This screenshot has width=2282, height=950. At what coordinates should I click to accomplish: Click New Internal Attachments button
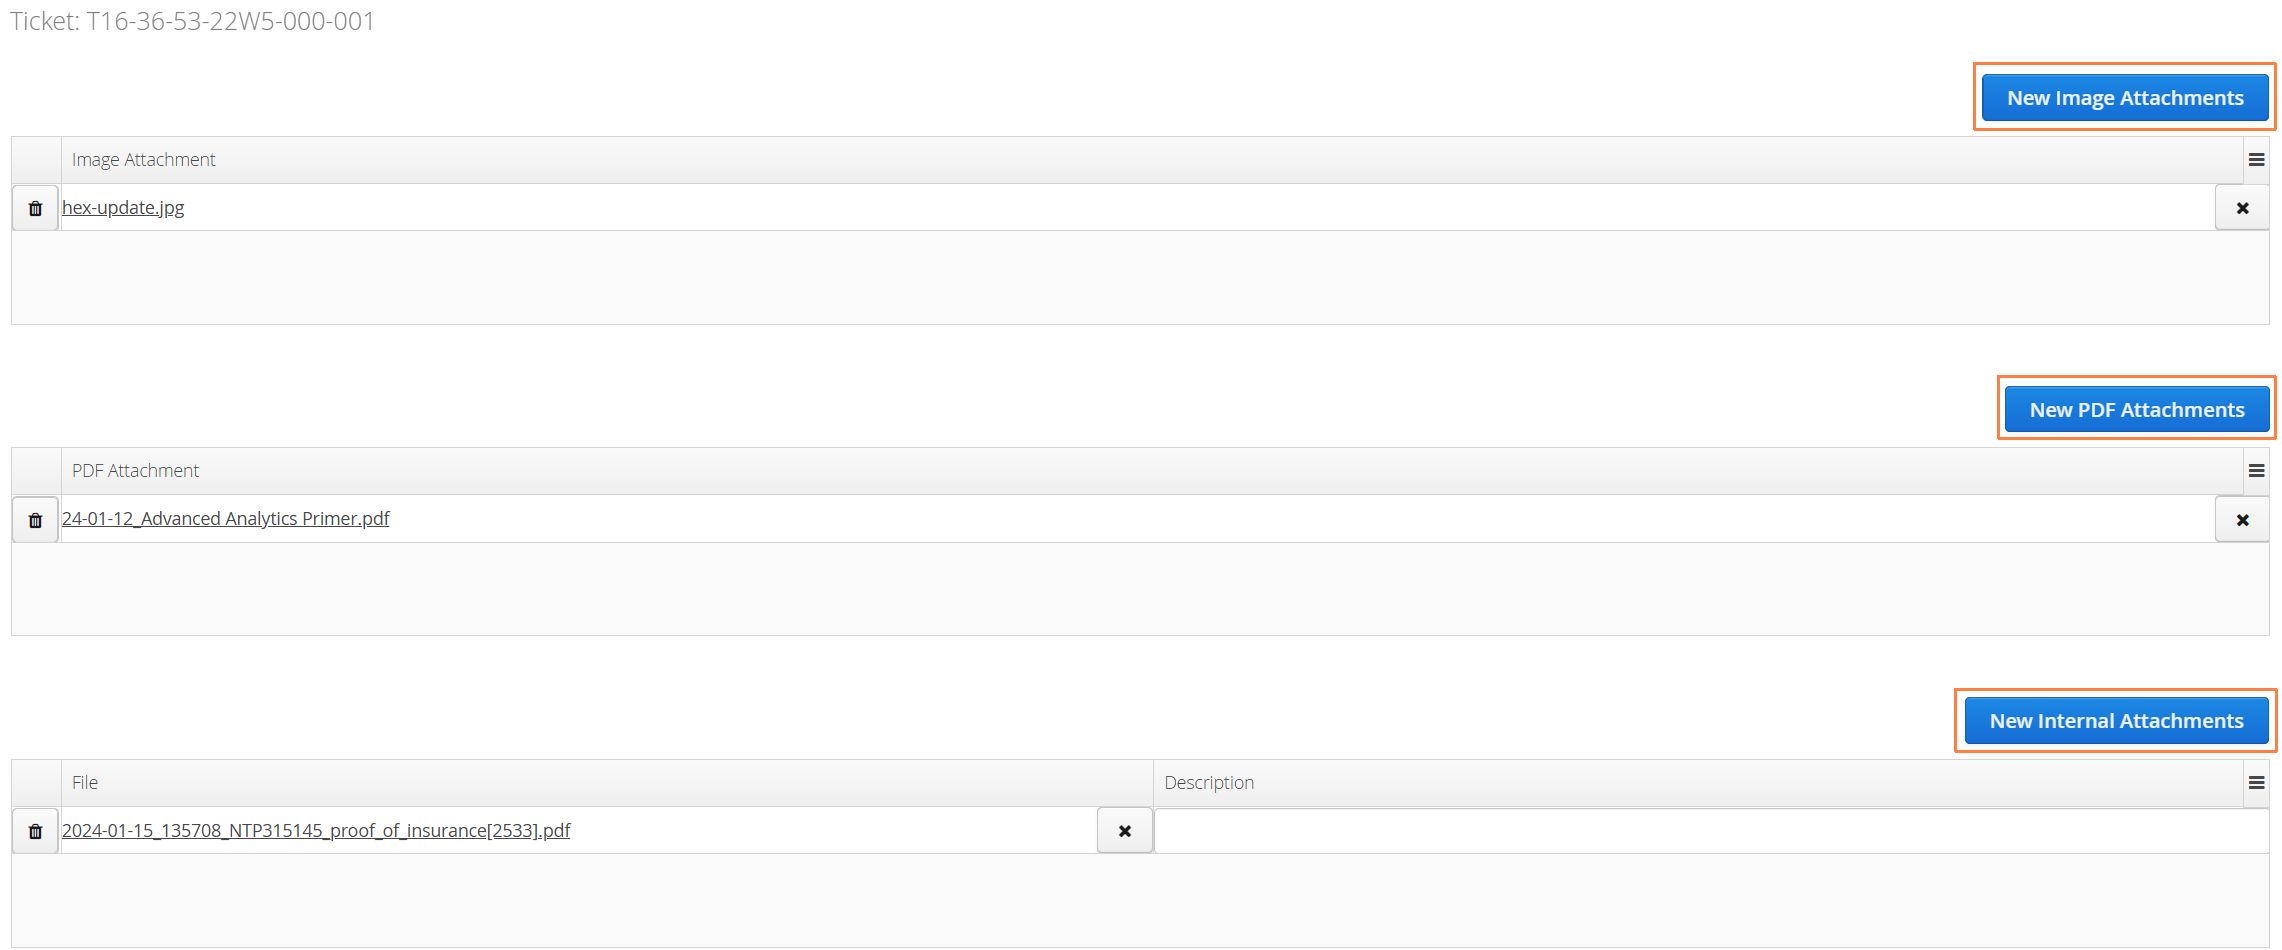coord(2116,721)
